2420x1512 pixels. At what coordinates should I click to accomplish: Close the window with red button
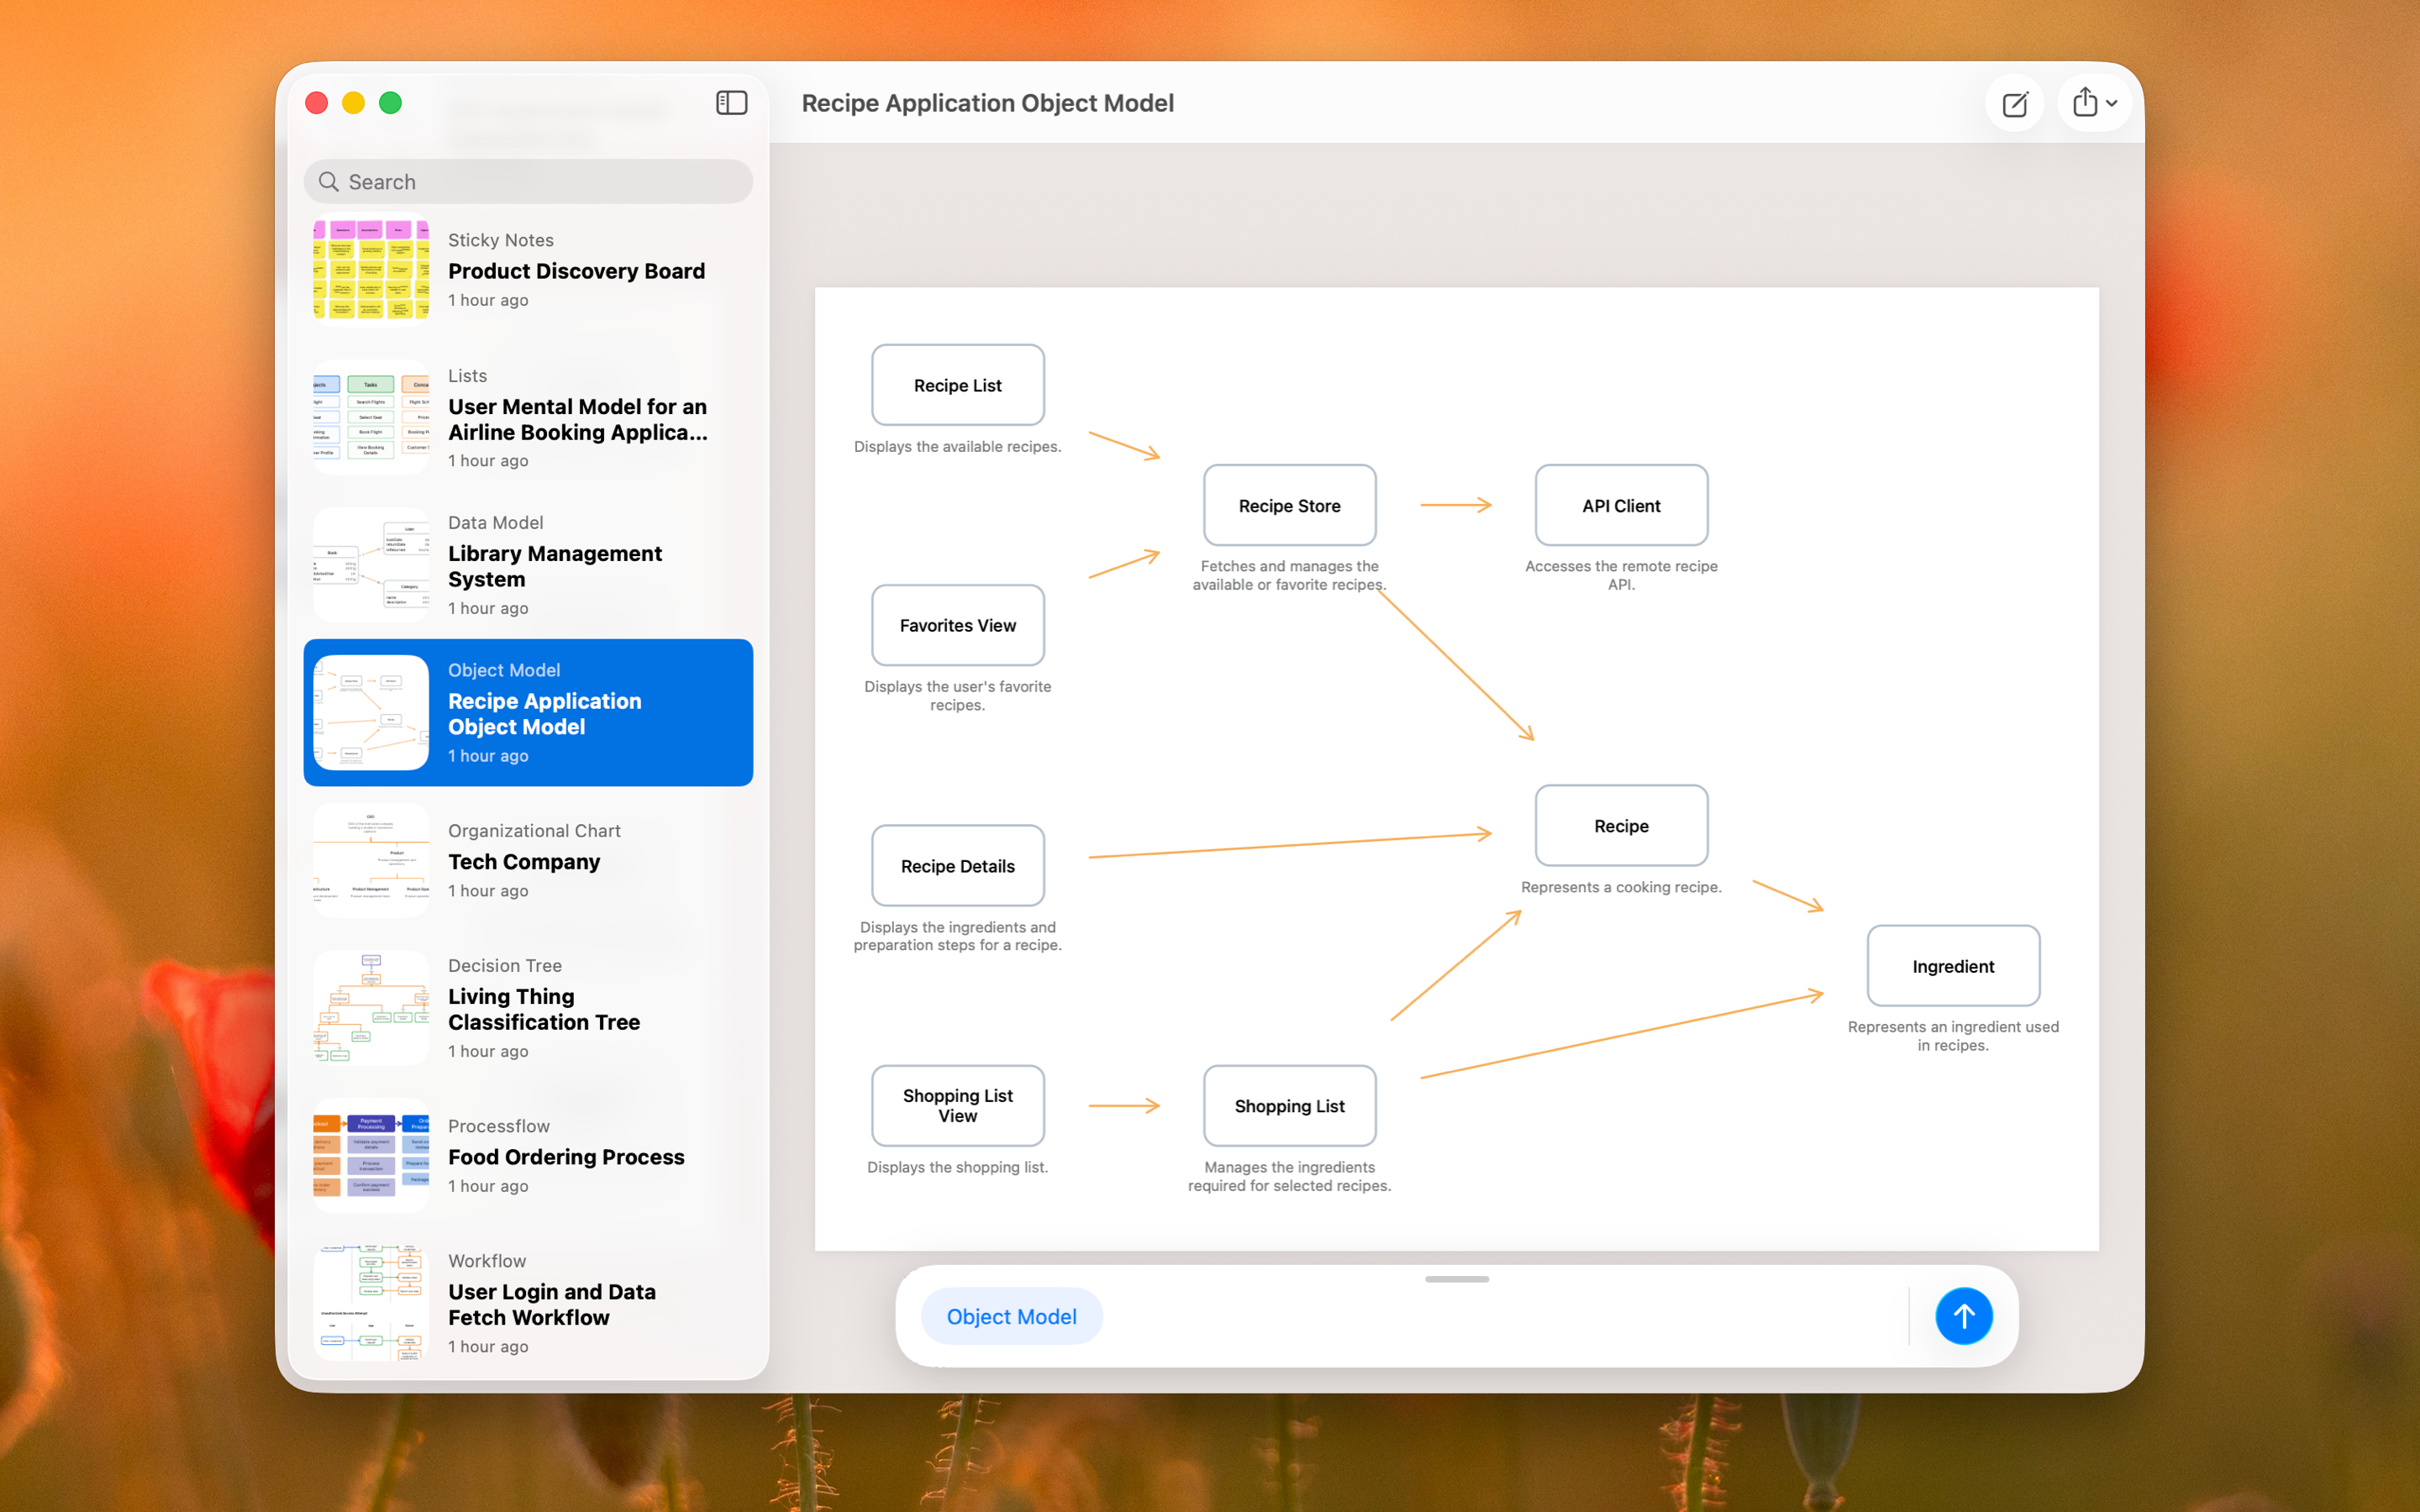pos(317,103)
